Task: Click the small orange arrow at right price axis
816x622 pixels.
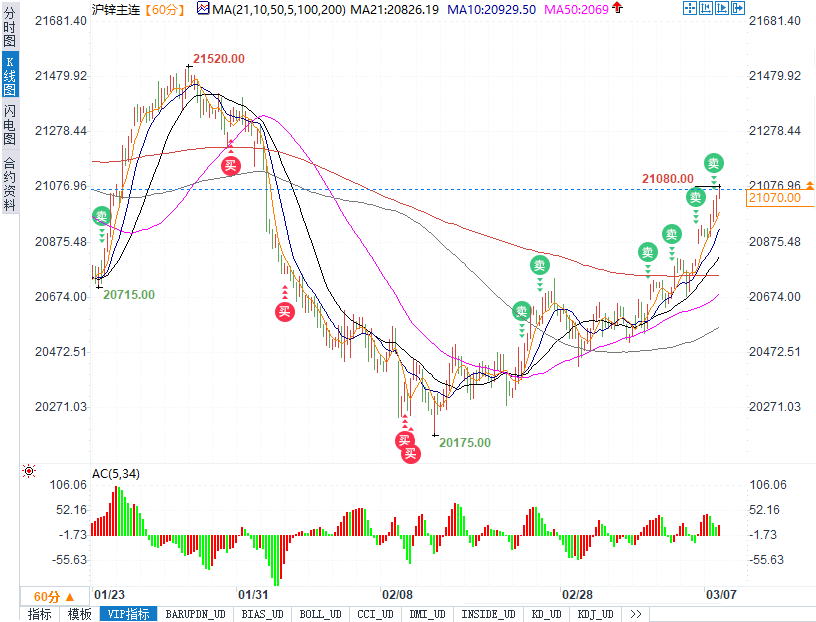Action: 810,185
